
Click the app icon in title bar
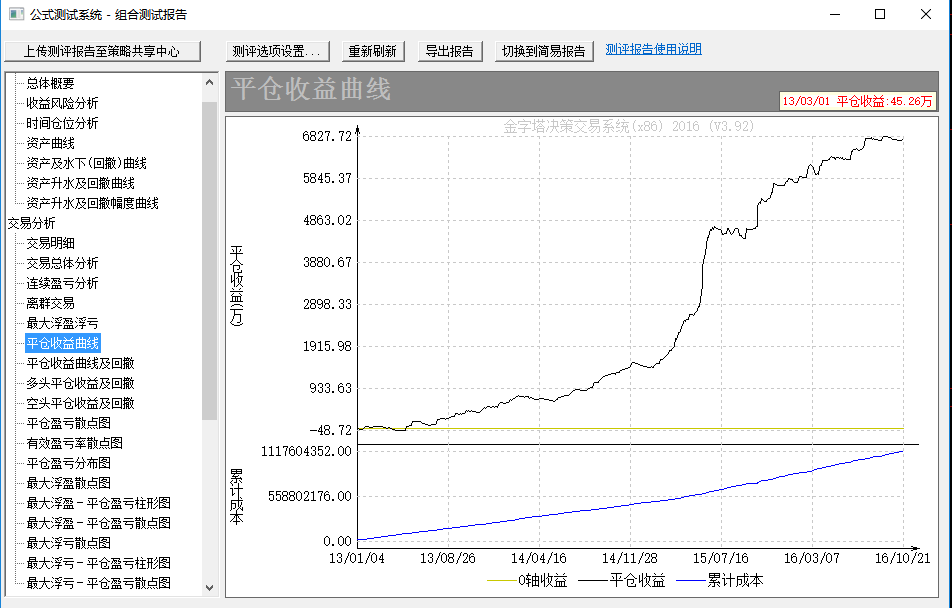(16, 15)
